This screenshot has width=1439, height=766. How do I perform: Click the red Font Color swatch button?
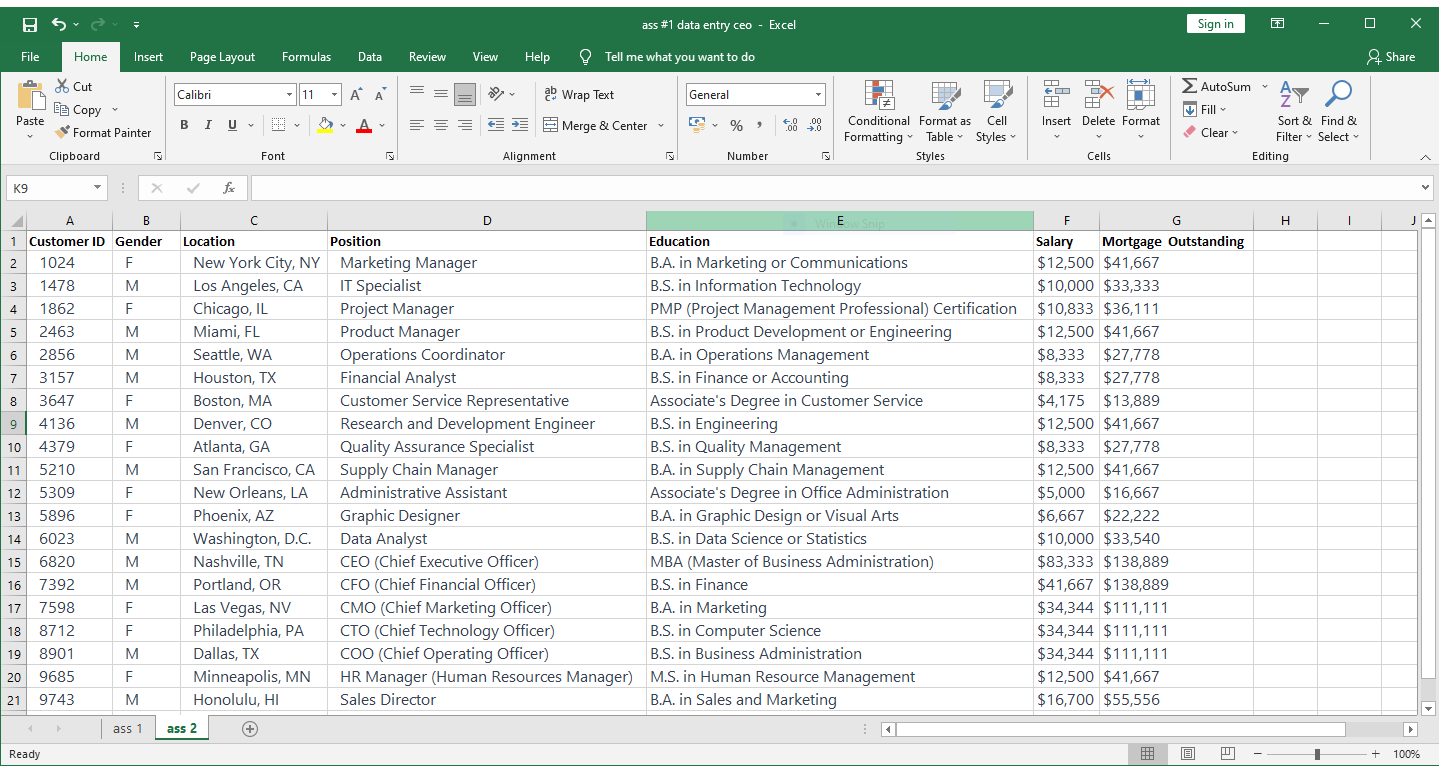point(364,126)
